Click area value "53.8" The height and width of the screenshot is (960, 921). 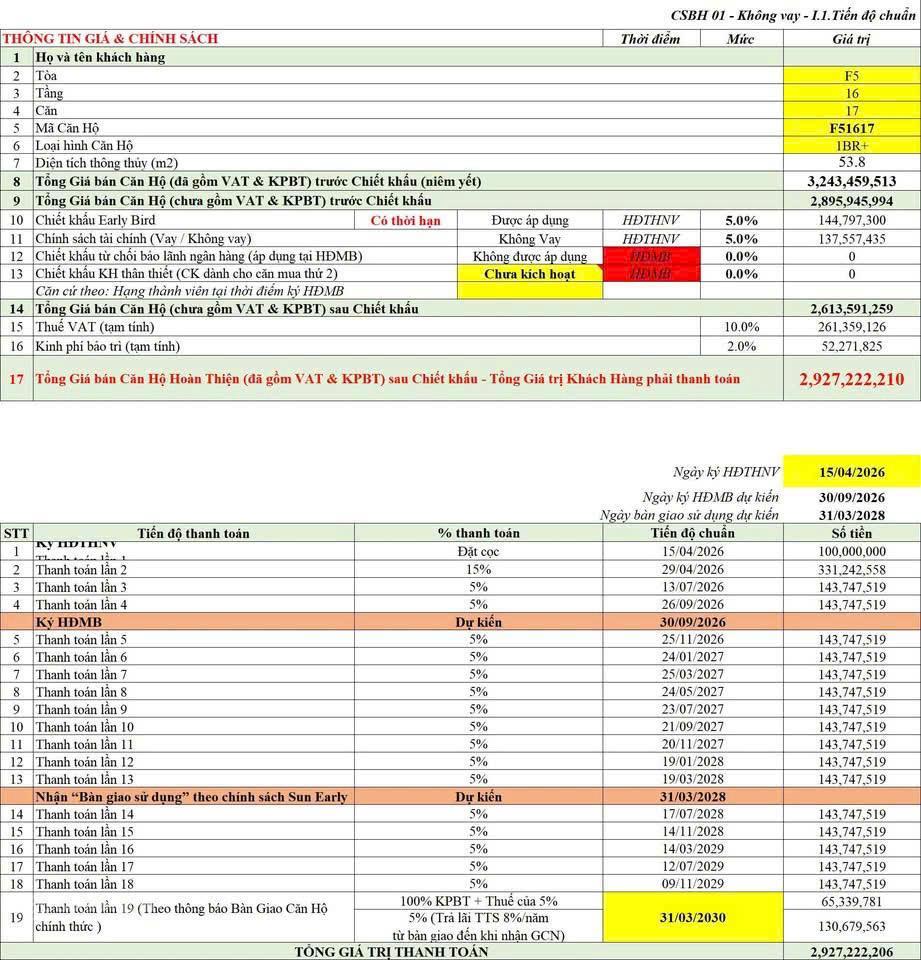pyautogui.click(x=852, y=162)
